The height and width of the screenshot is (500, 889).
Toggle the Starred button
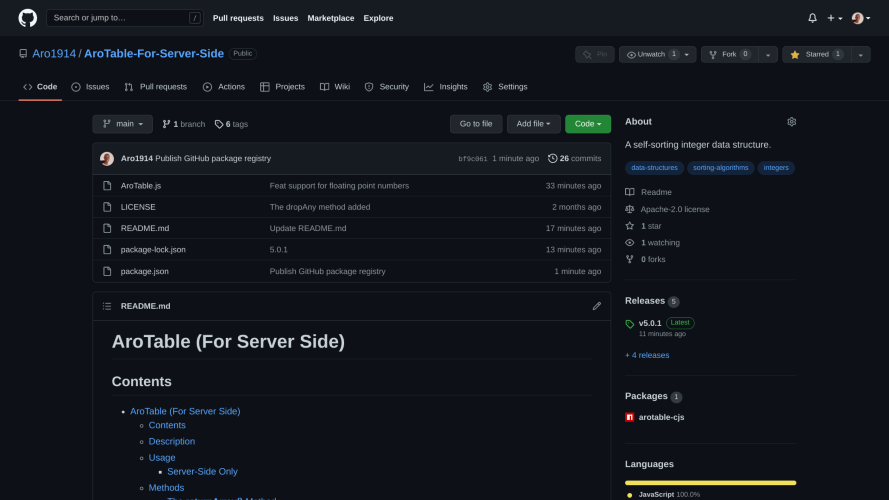[x=817, y=54]
